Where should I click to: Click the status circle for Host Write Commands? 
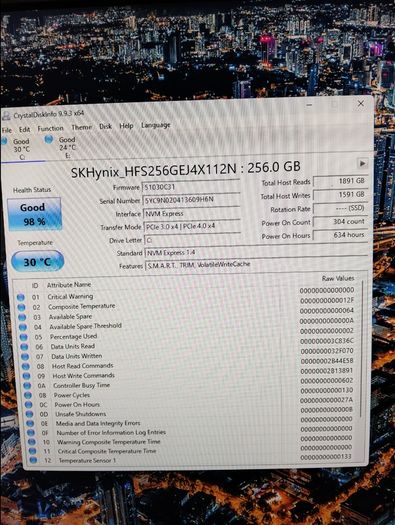point(26,376)
